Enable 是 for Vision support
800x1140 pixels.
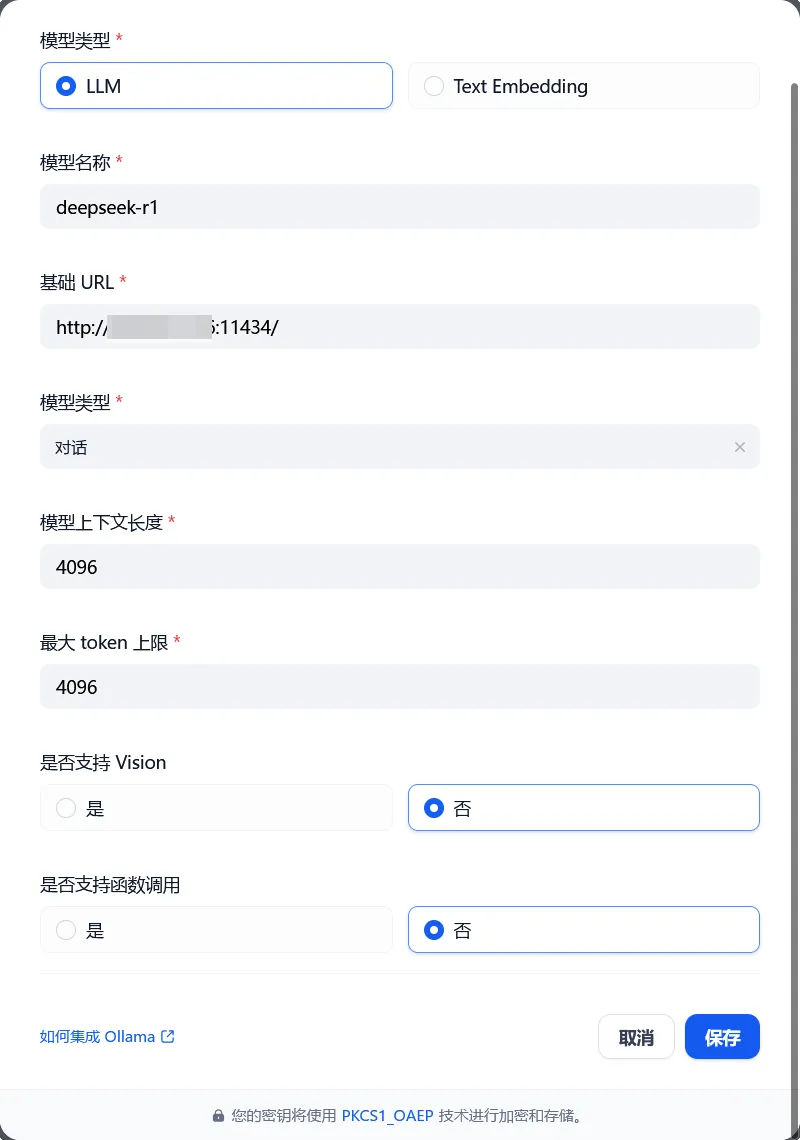click(216, 807)
